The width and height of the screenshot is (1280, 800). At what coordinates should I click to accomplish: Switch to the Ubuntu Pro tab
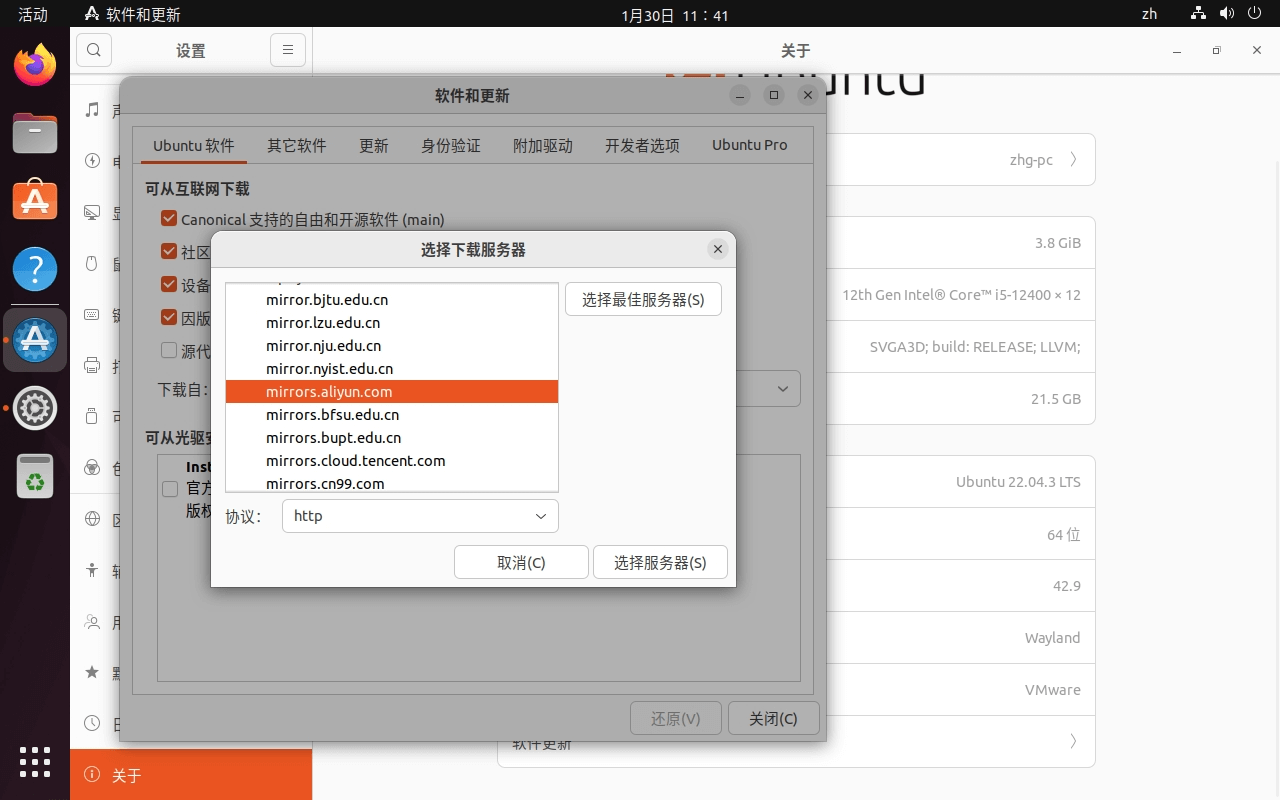coord(749,145)
